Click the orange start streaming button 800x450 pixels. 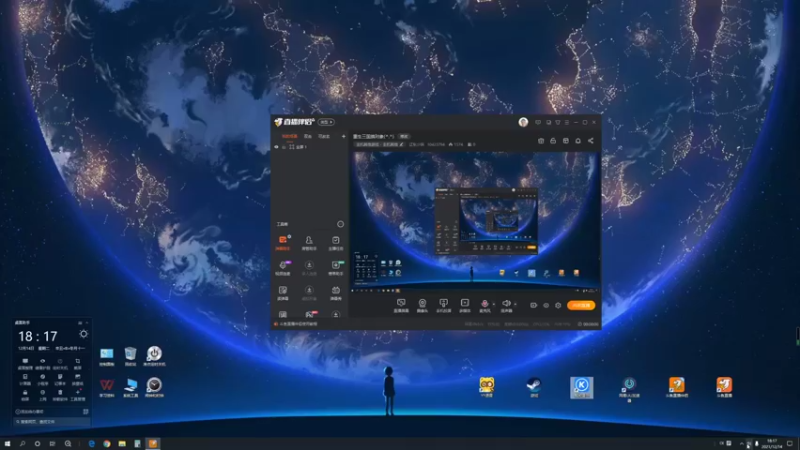[x=581, y=305]
